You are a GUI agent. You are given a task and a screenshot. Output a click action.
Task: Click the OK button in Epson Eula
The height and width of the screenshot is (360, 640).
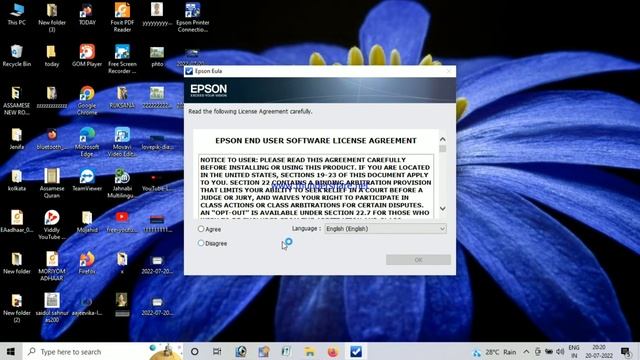(x=418, y=260)
